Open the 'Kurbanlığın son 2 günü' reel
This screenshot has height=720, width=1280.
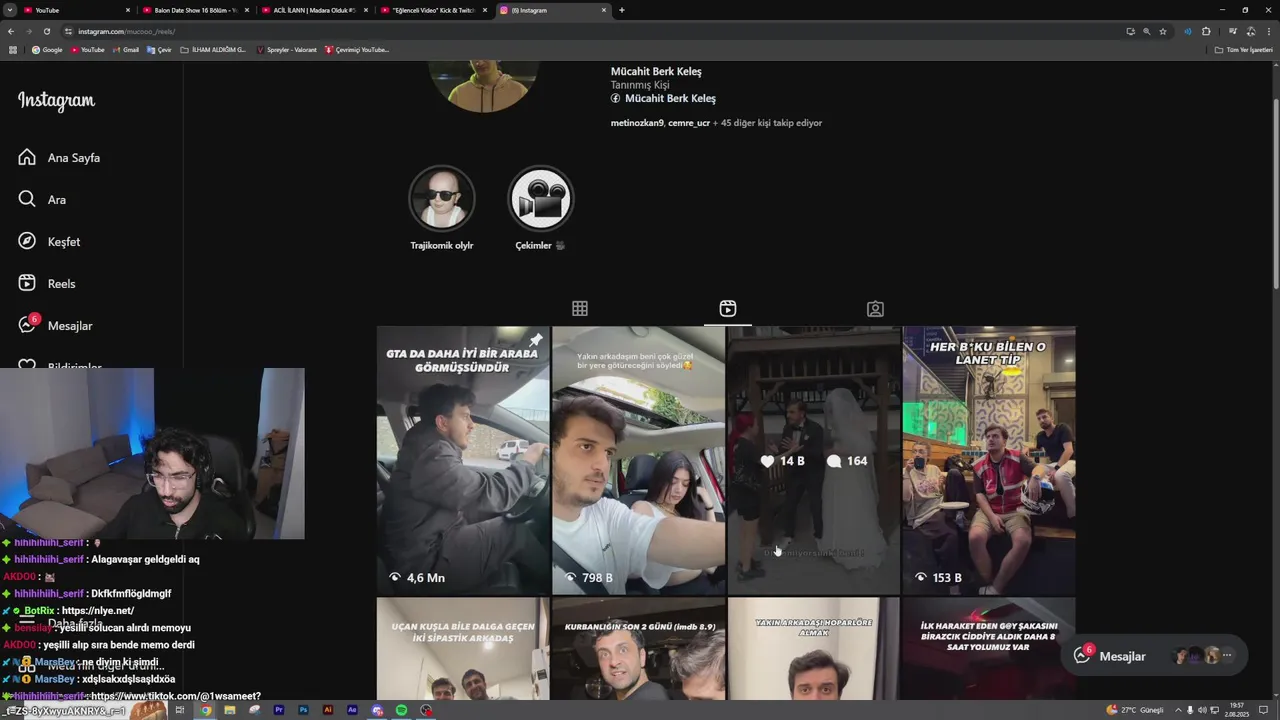[x=638, y=649]
